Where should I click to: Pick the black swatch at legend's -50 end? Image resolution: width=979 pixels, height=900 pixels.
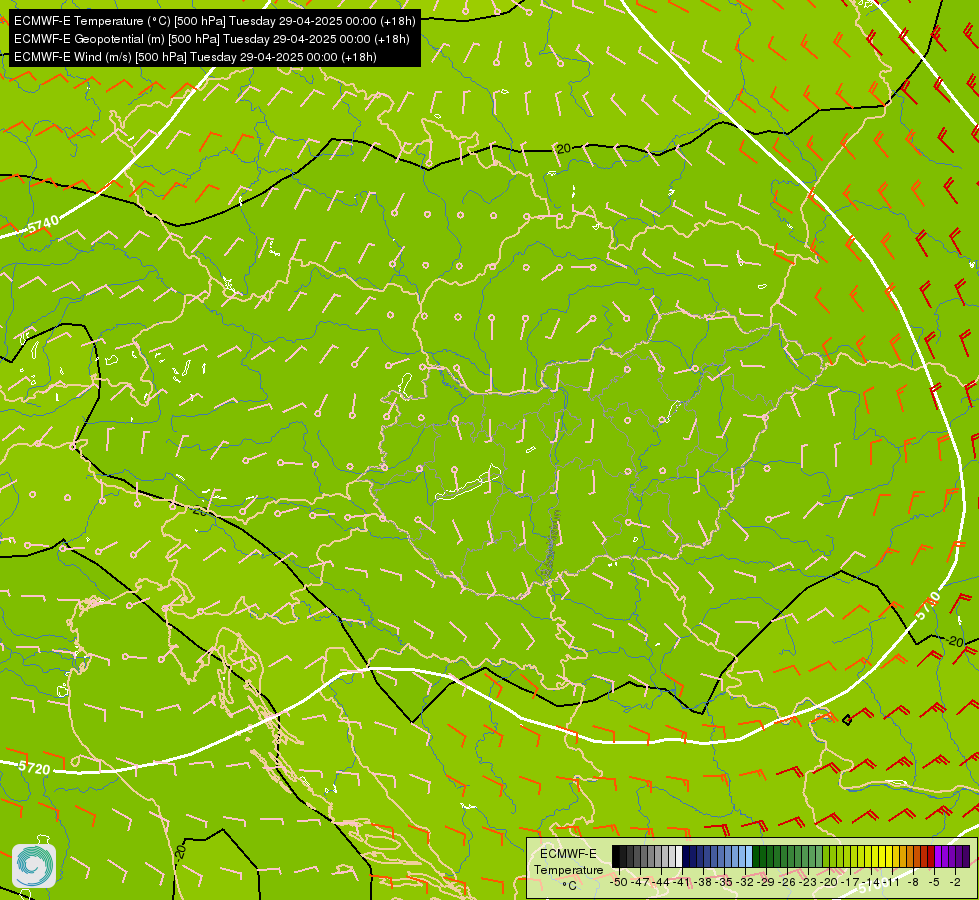(616, 857)
